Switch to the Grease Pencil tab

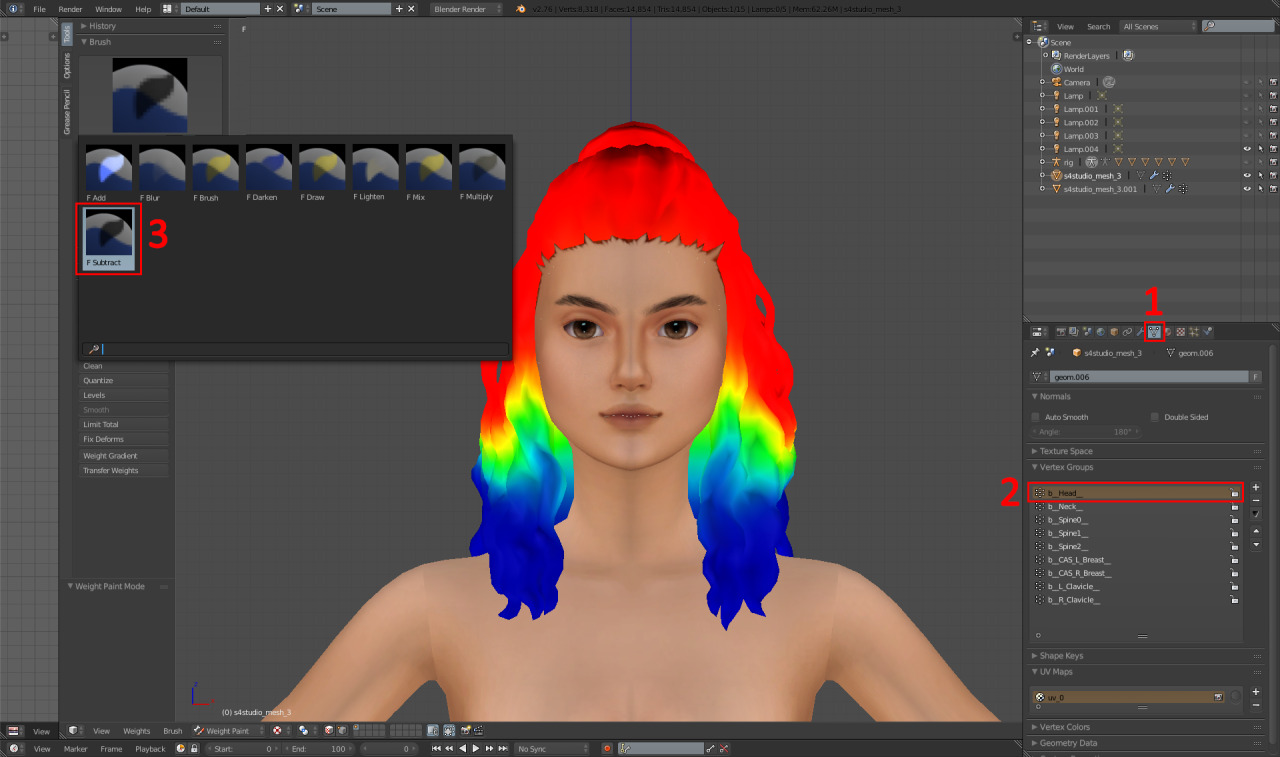(67, 112)
